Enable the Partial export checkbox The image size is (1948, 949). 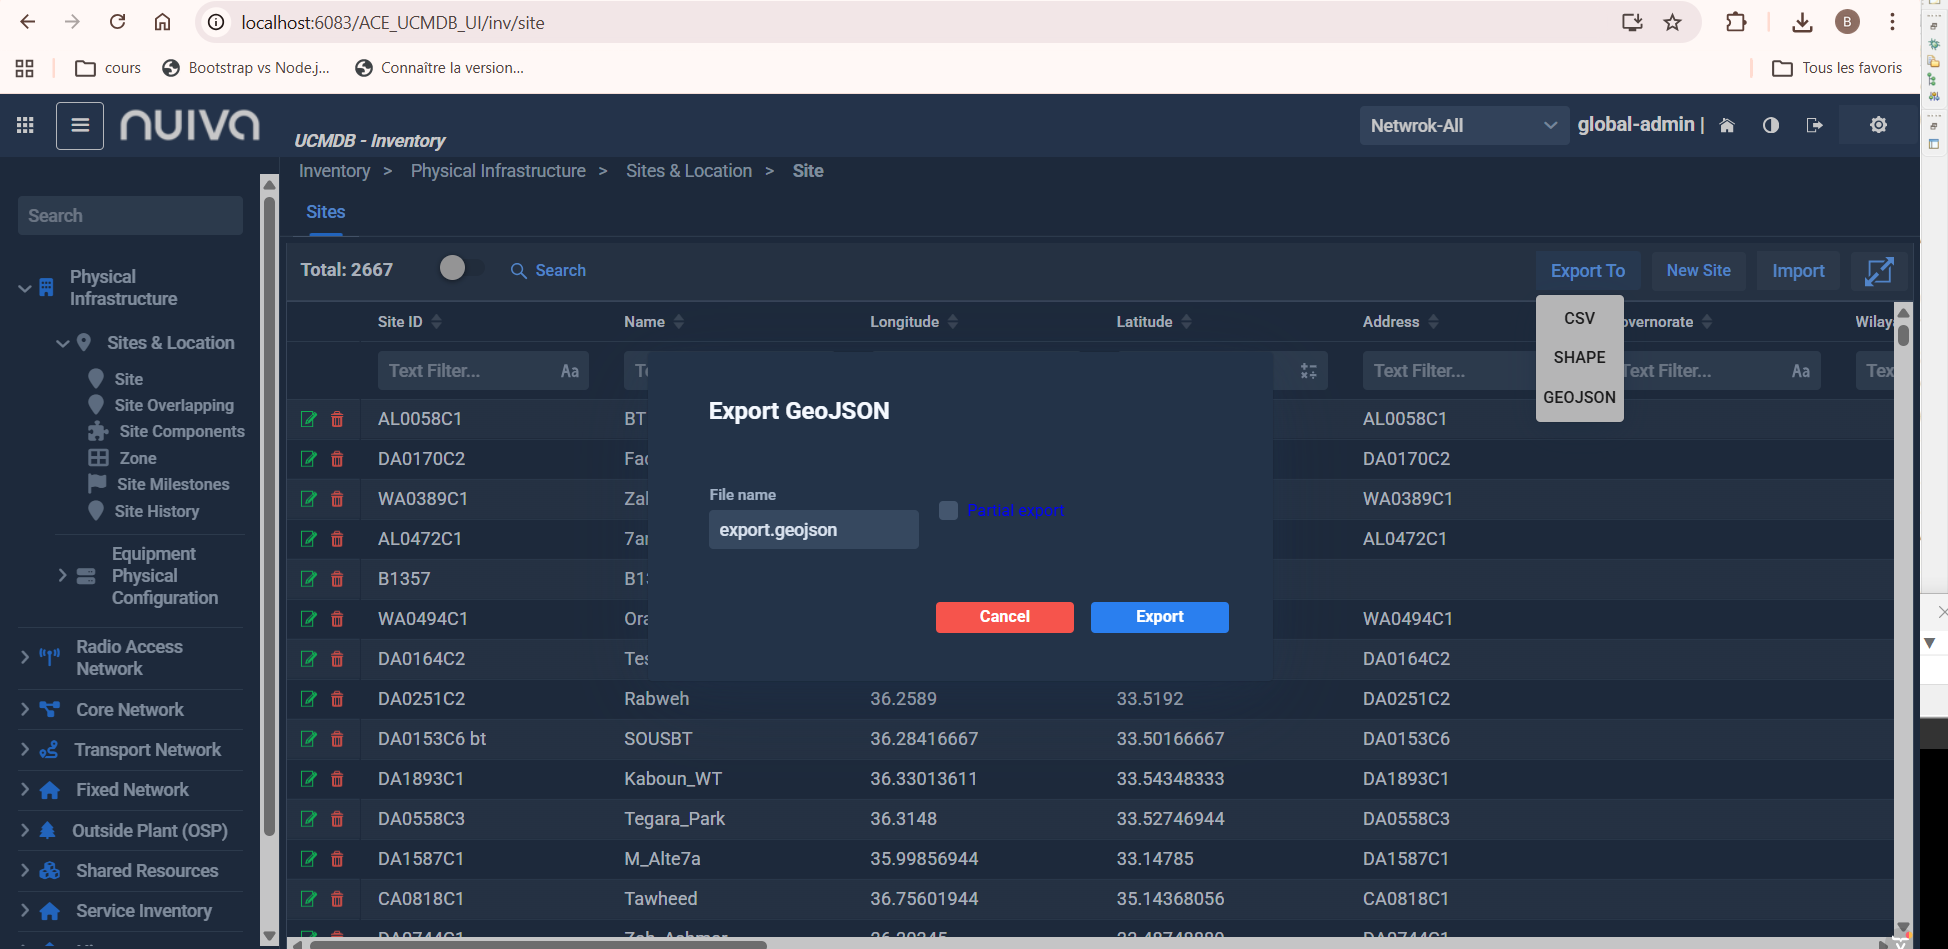[x=948, y=511]
